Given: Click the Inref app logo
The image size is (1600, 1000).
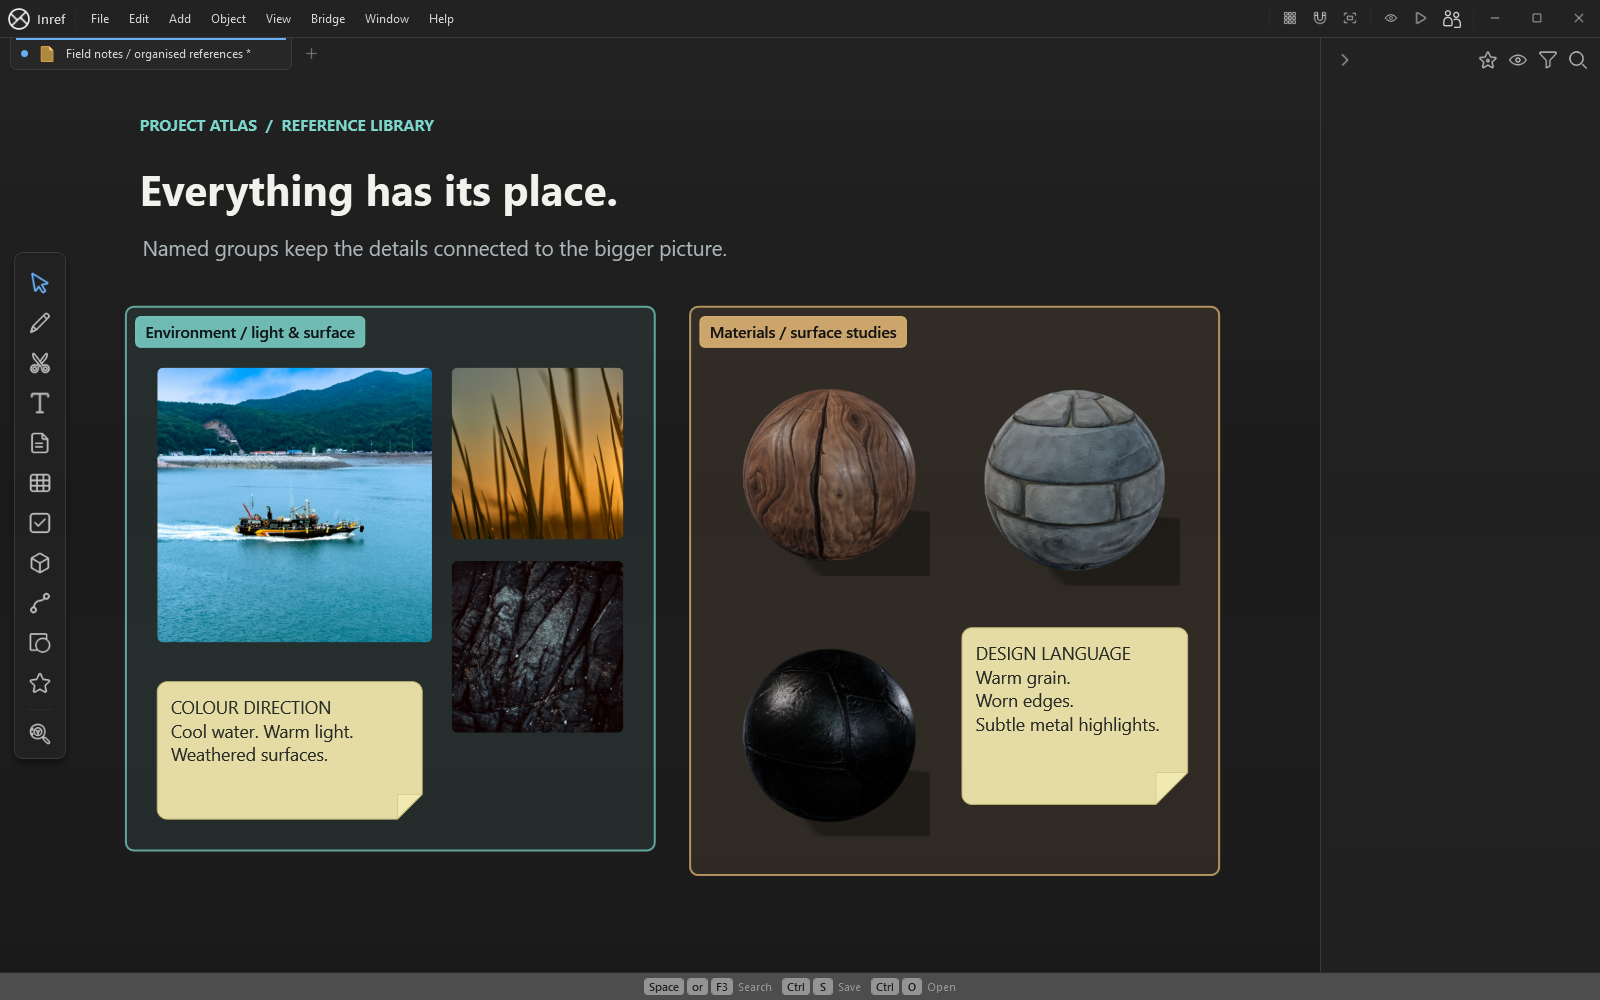Looking at the screenshot, I should pos(19,19).
